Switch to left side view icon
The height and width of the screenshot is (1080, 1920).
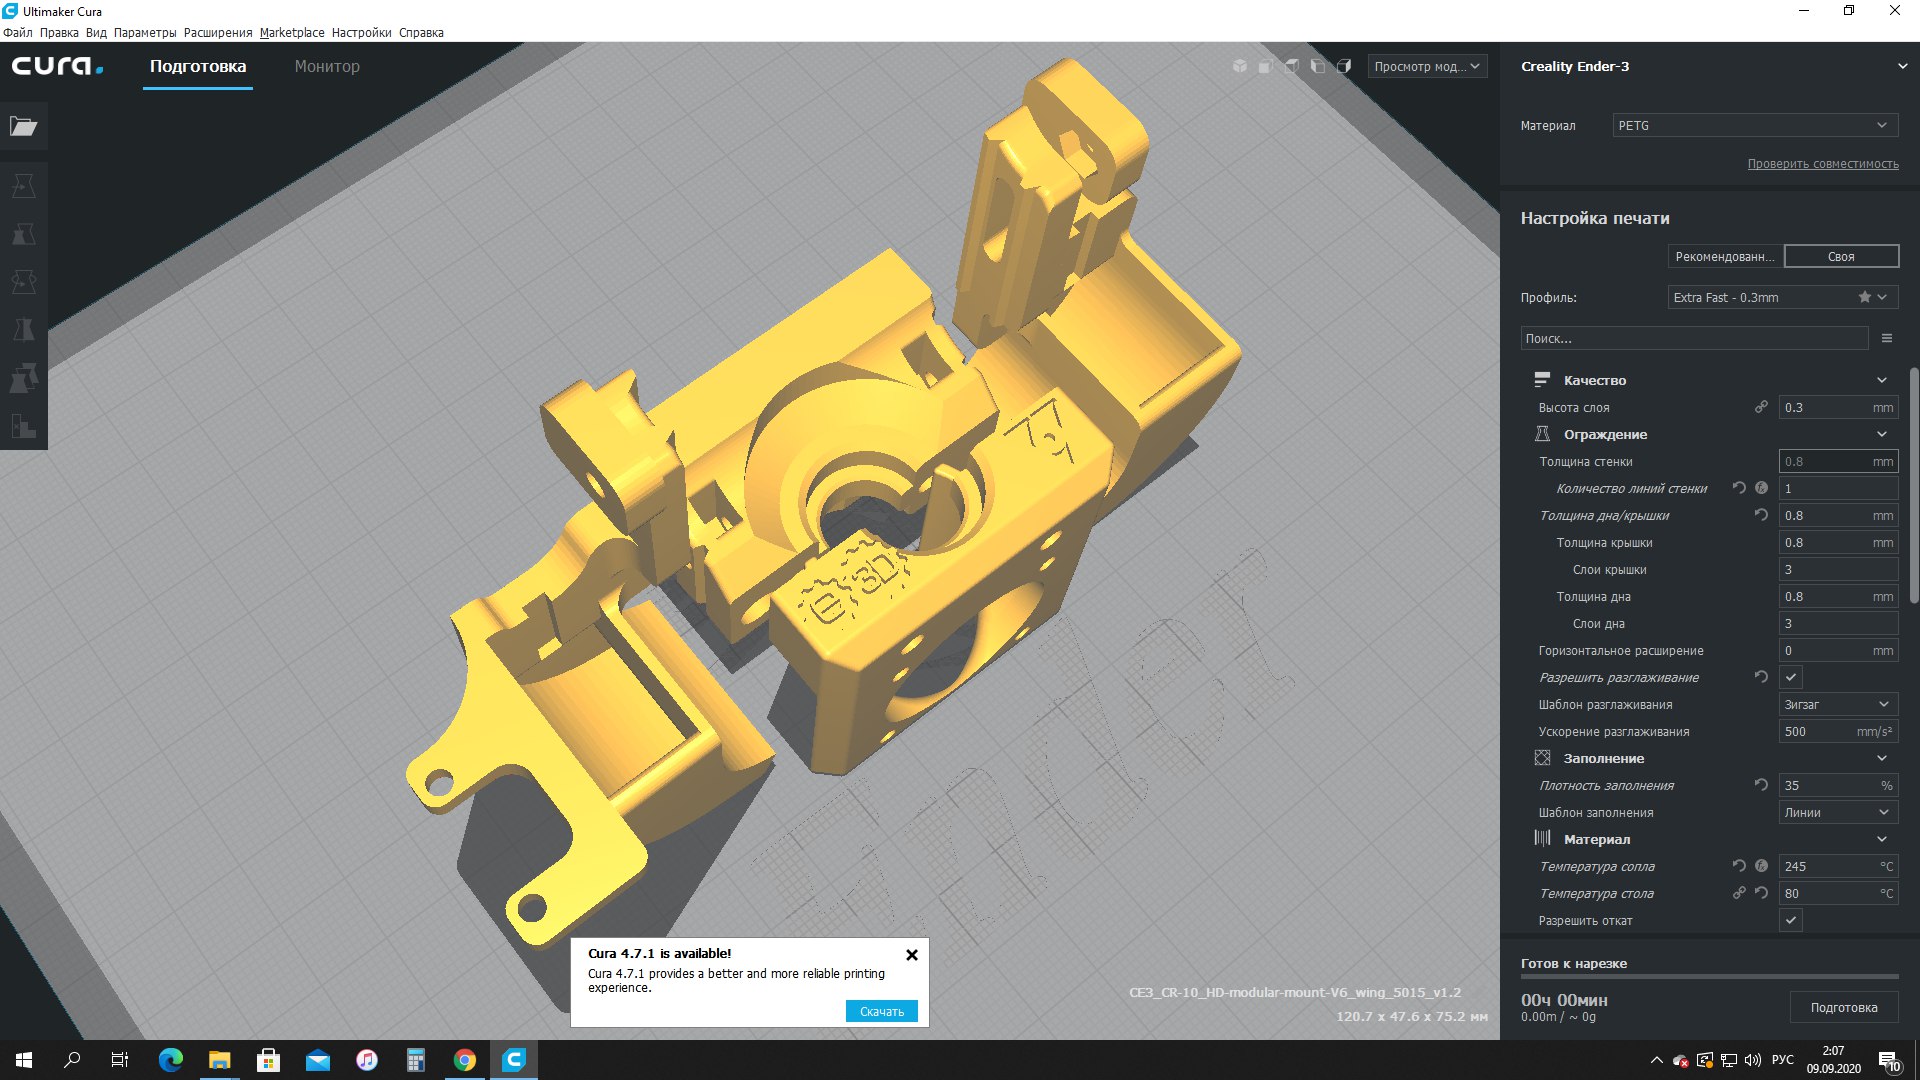1318,66
